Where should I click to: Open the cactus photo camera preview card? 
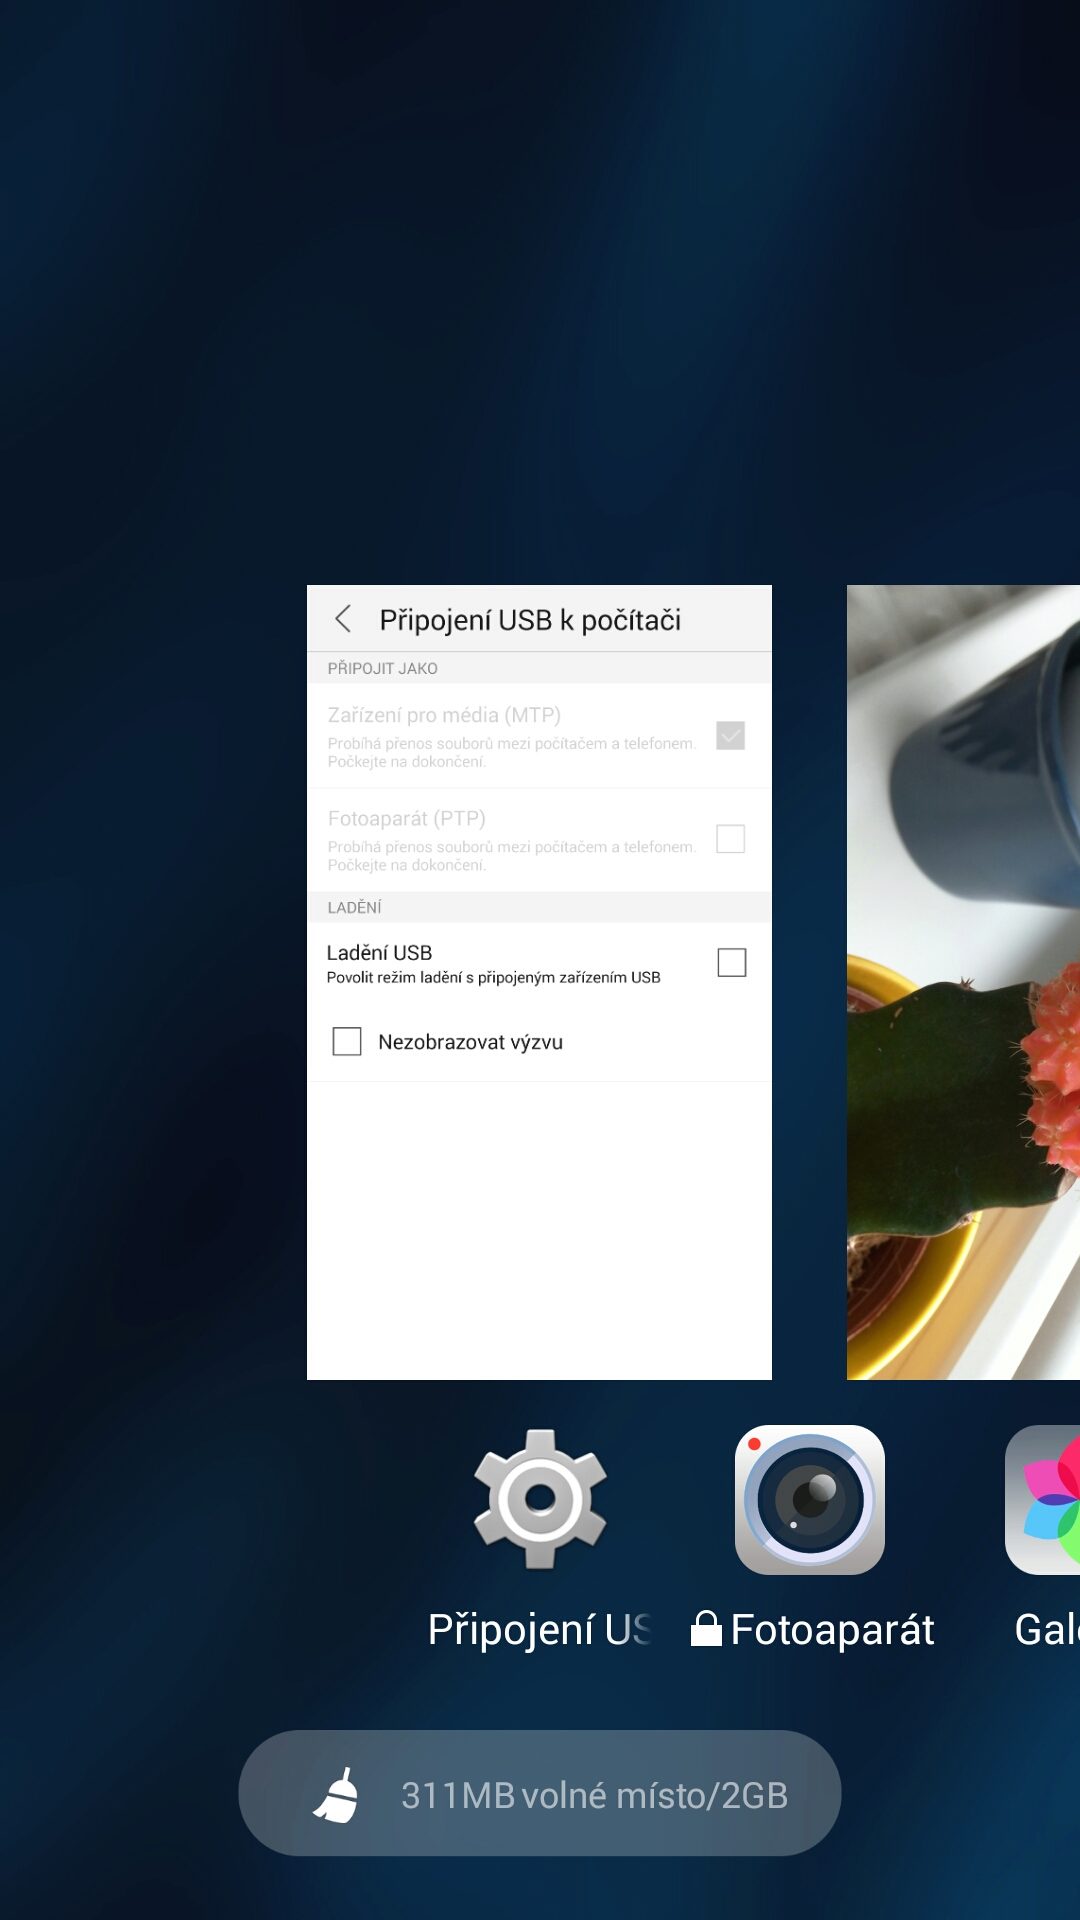[963, 982]
